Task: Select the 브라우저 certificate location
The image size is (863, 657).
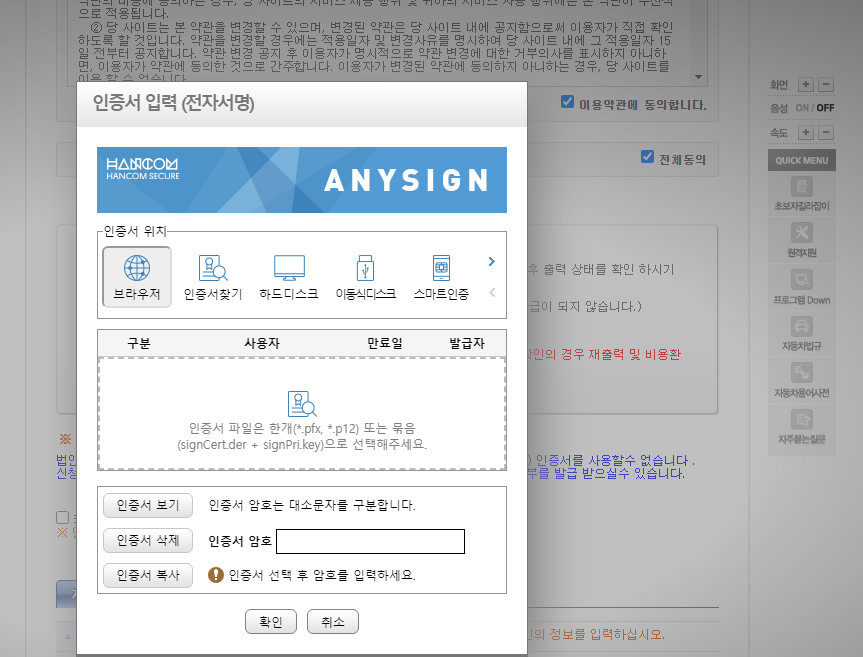Action: (137, 276)
